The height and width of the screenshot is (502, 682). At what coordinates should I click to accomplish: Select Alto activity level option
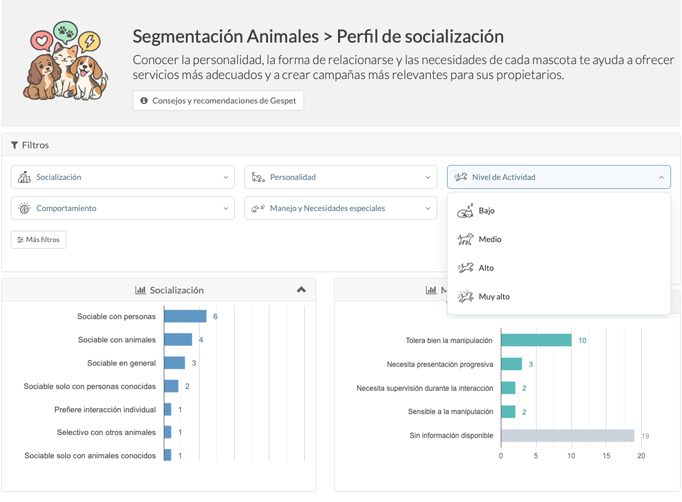[x=558, y=268]
